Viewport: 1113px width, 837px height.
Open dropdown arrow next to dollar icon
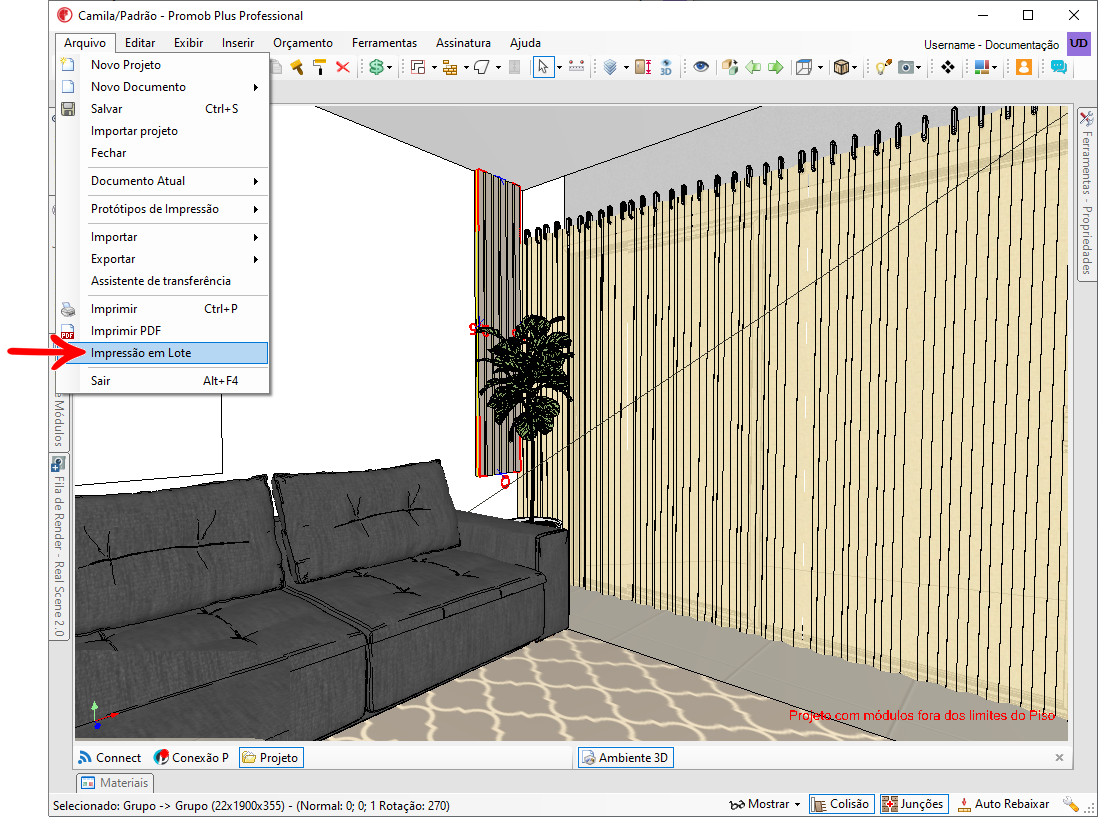point(390,68)
